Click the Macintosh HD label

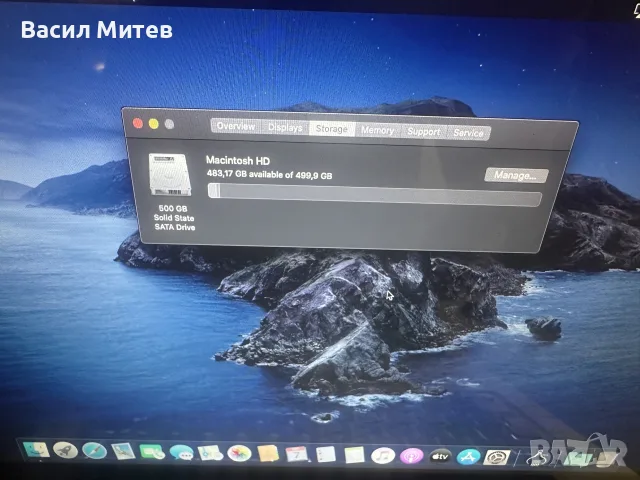(x=238, y=160)
